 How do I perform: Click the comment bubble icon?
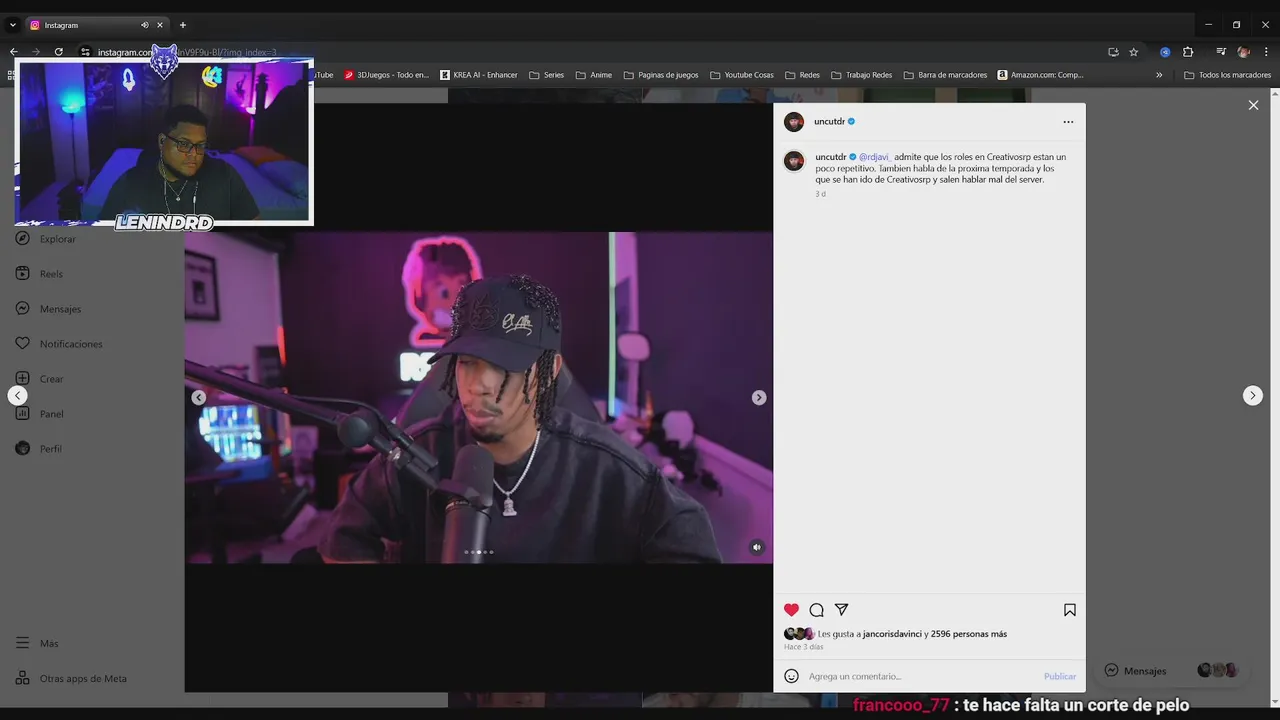click(x=816, y=610)
